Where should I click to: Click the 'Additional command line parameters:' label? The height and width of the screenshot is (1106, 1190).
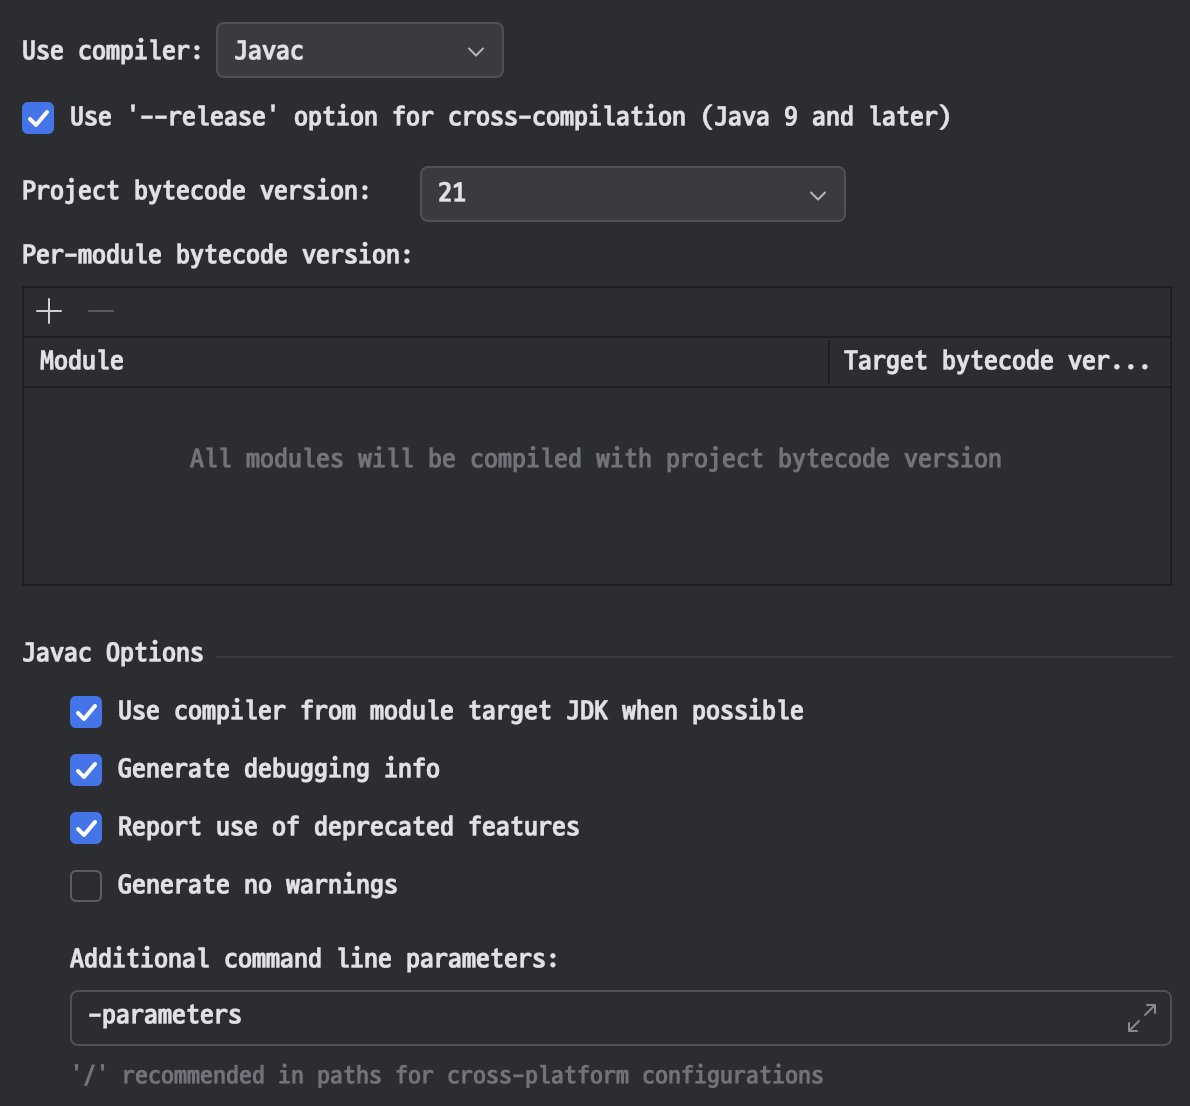[313, 959]
